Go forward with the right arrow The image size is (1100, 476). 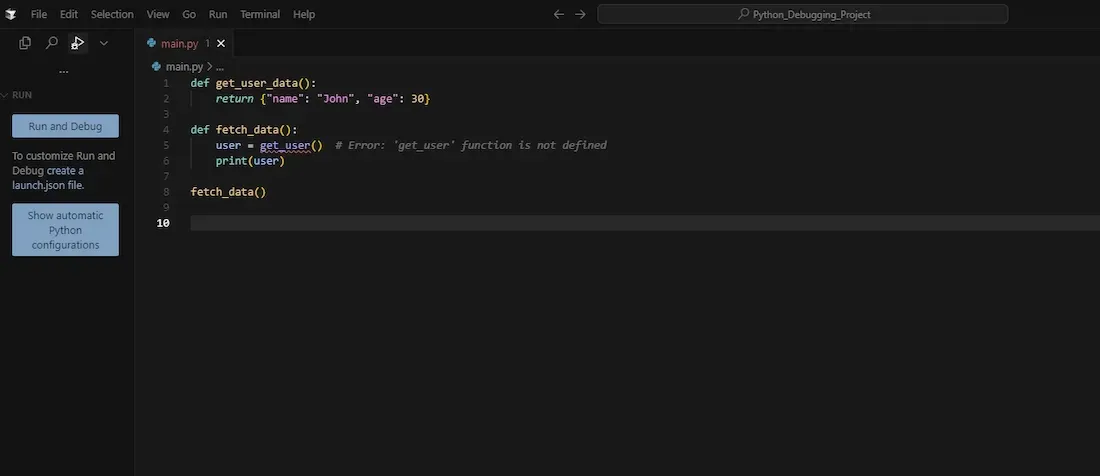[580, 14]
